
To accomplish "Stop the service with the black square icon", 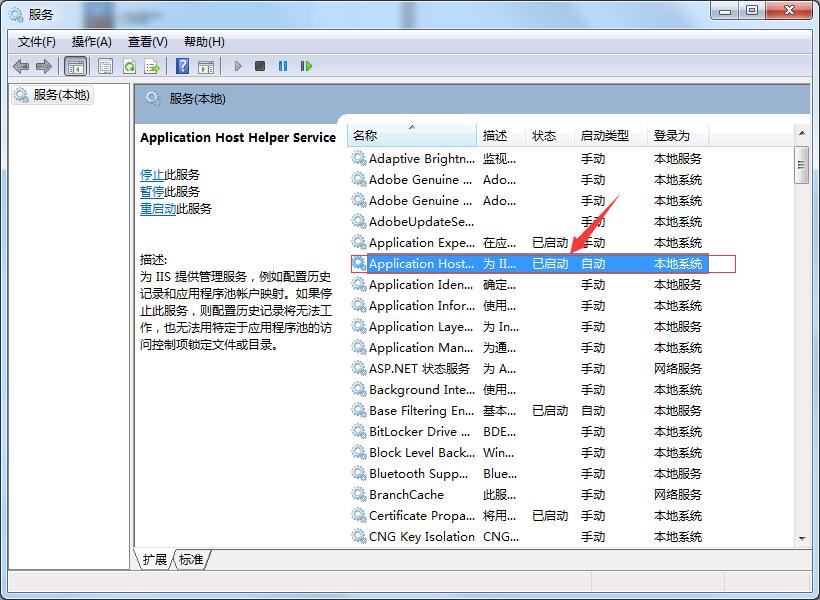I will (261, 66).
